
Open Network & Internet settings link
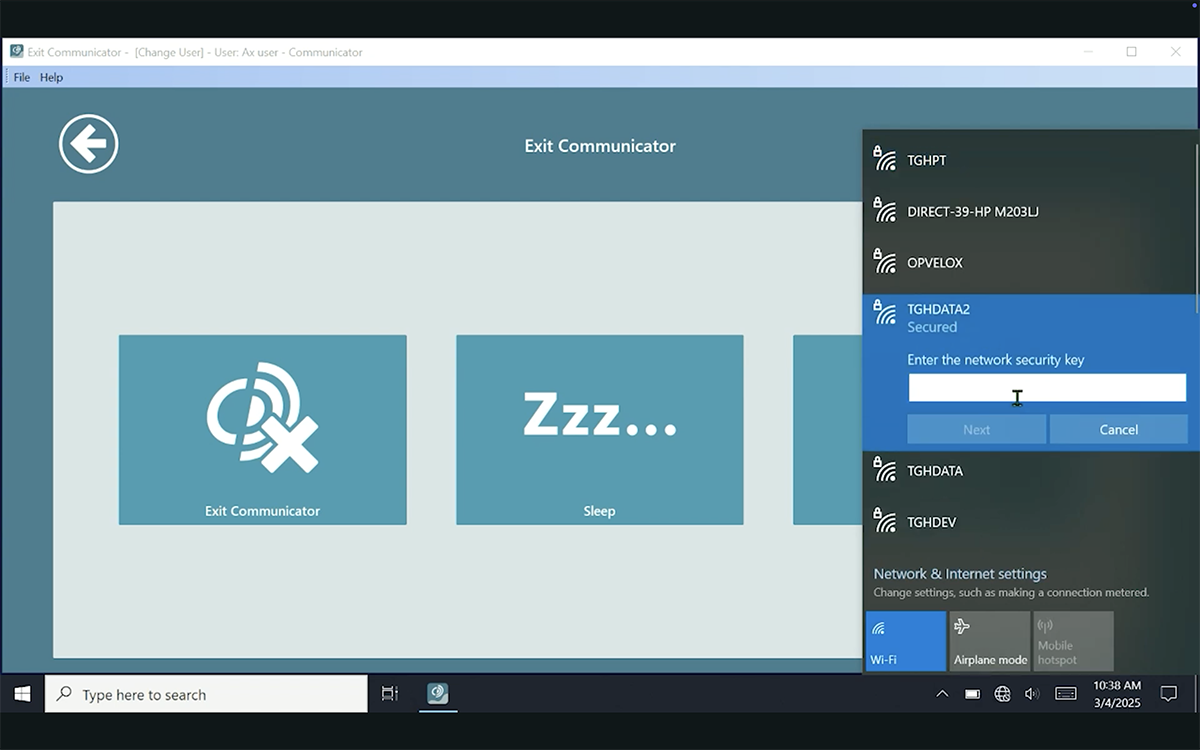[x=960, y=574]
